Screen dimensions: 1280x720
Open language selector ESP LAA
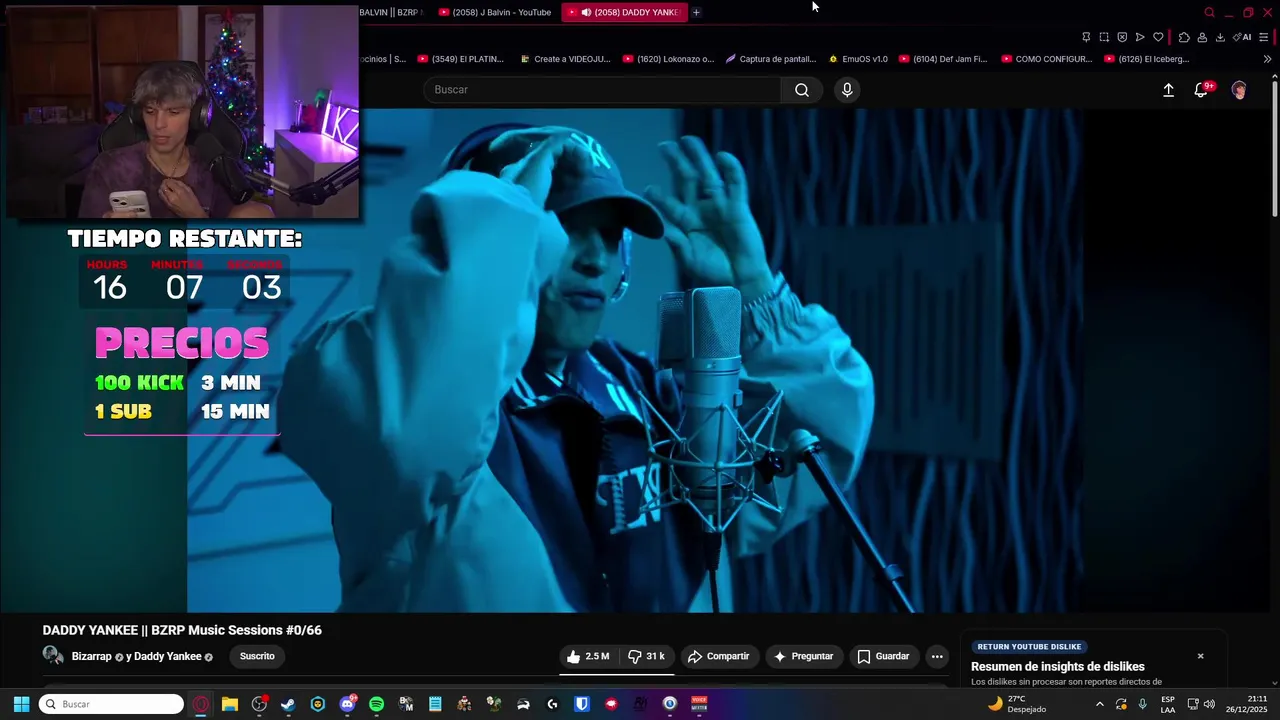1168,704
